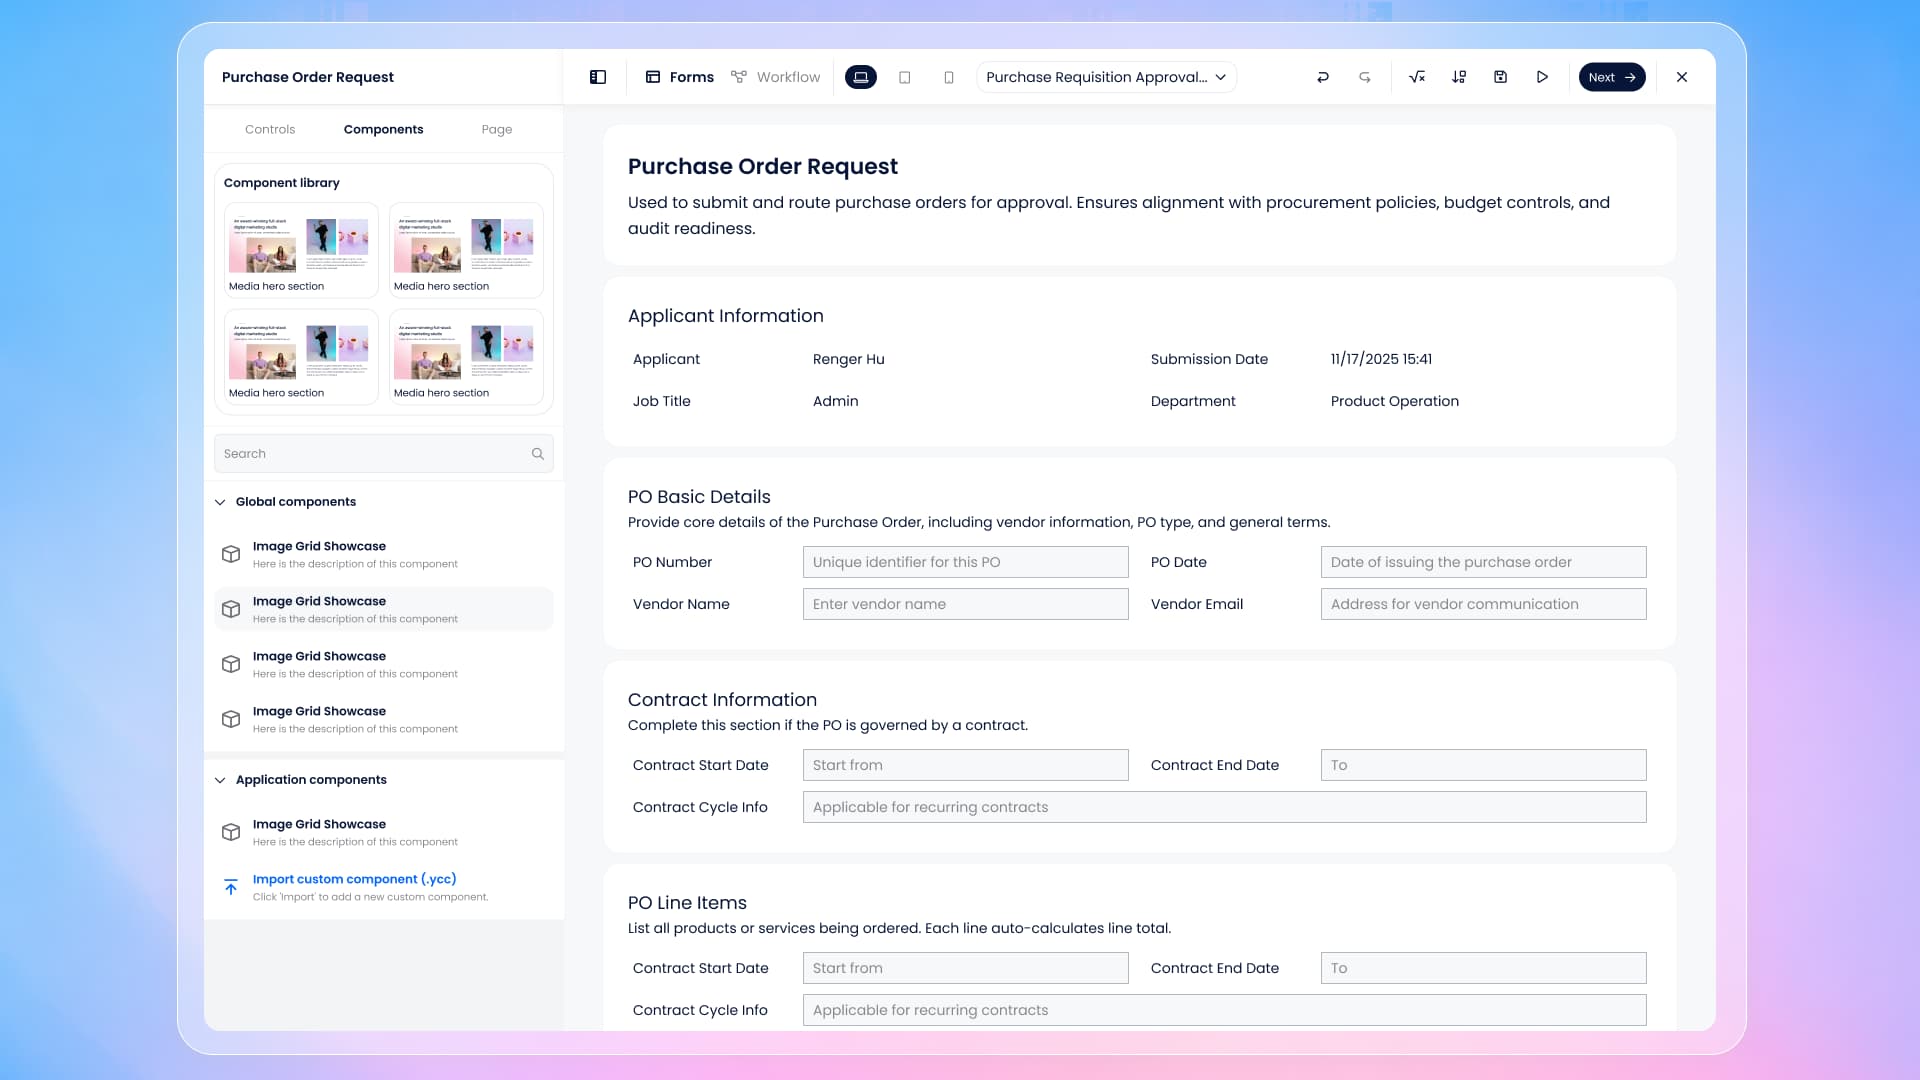Screen dimensions: 1920x1080
Task: Switch to tablet view mode
Action: [x=905, y=77]
